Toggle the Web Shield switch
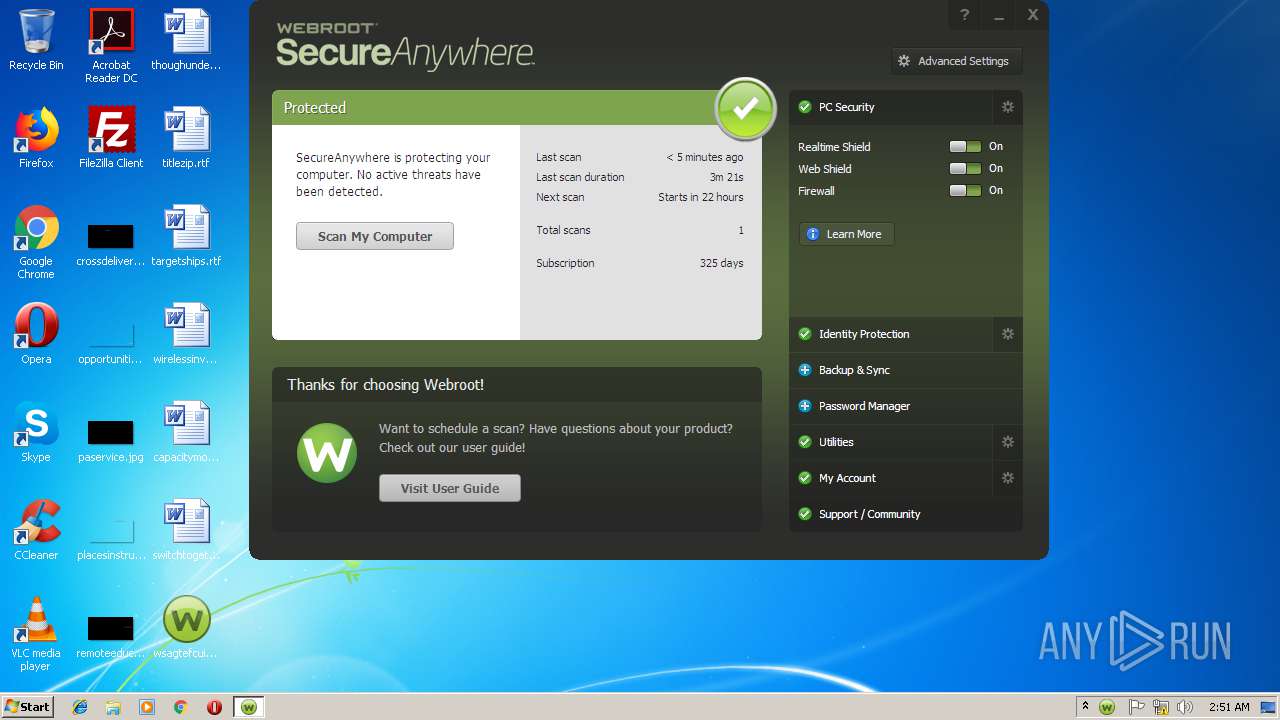The height and width of the screenshot is (720, 1280). coord(965,169)
